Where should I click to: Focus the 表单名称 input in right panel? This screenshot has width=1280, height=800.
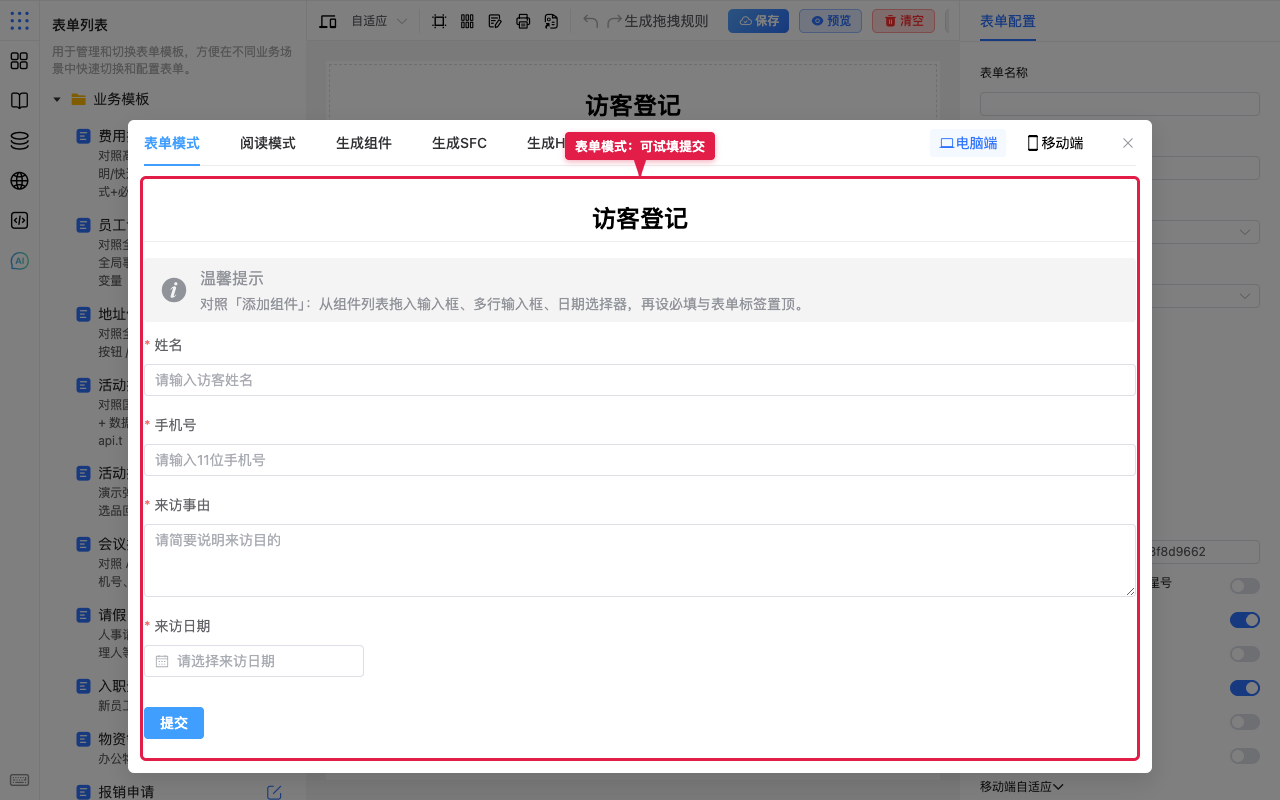pyautogui.click(x=1120, y=104)
